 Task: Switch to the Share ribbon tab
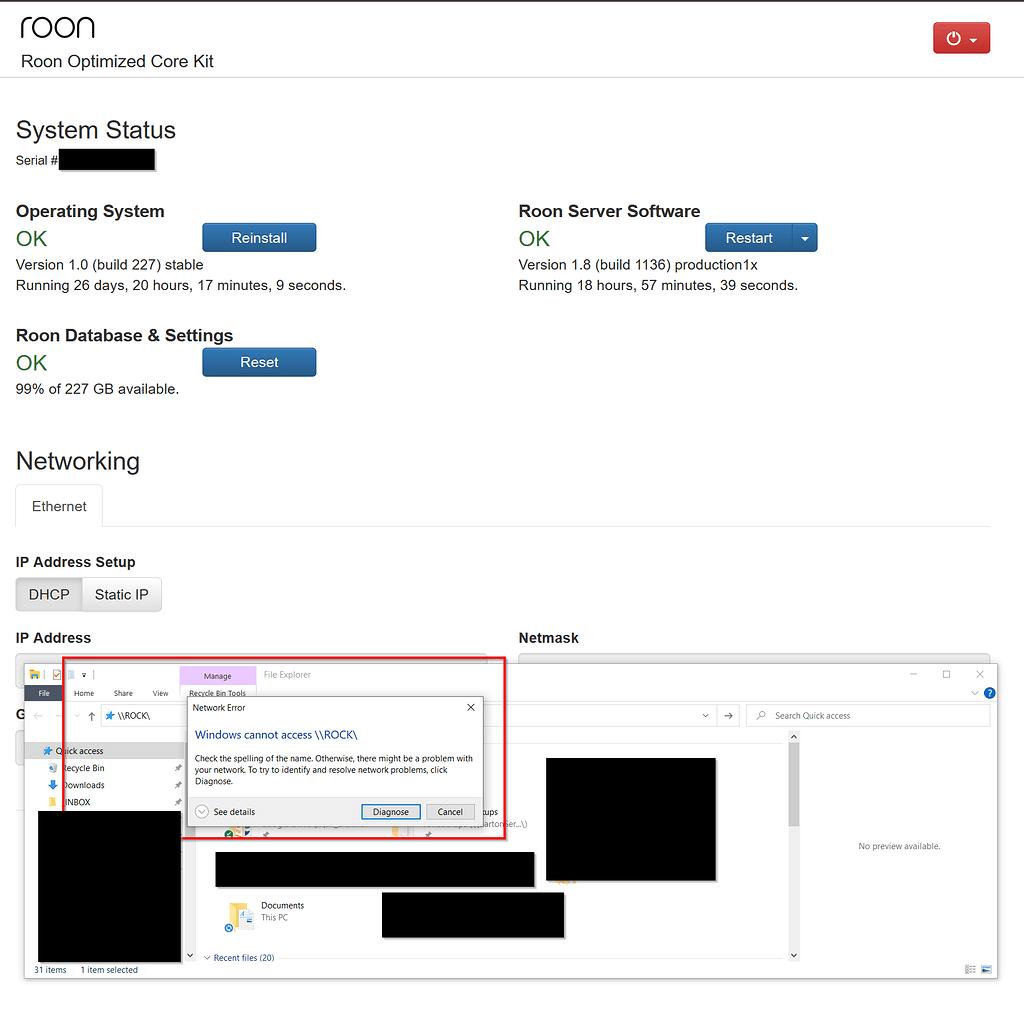pos(123,693)
